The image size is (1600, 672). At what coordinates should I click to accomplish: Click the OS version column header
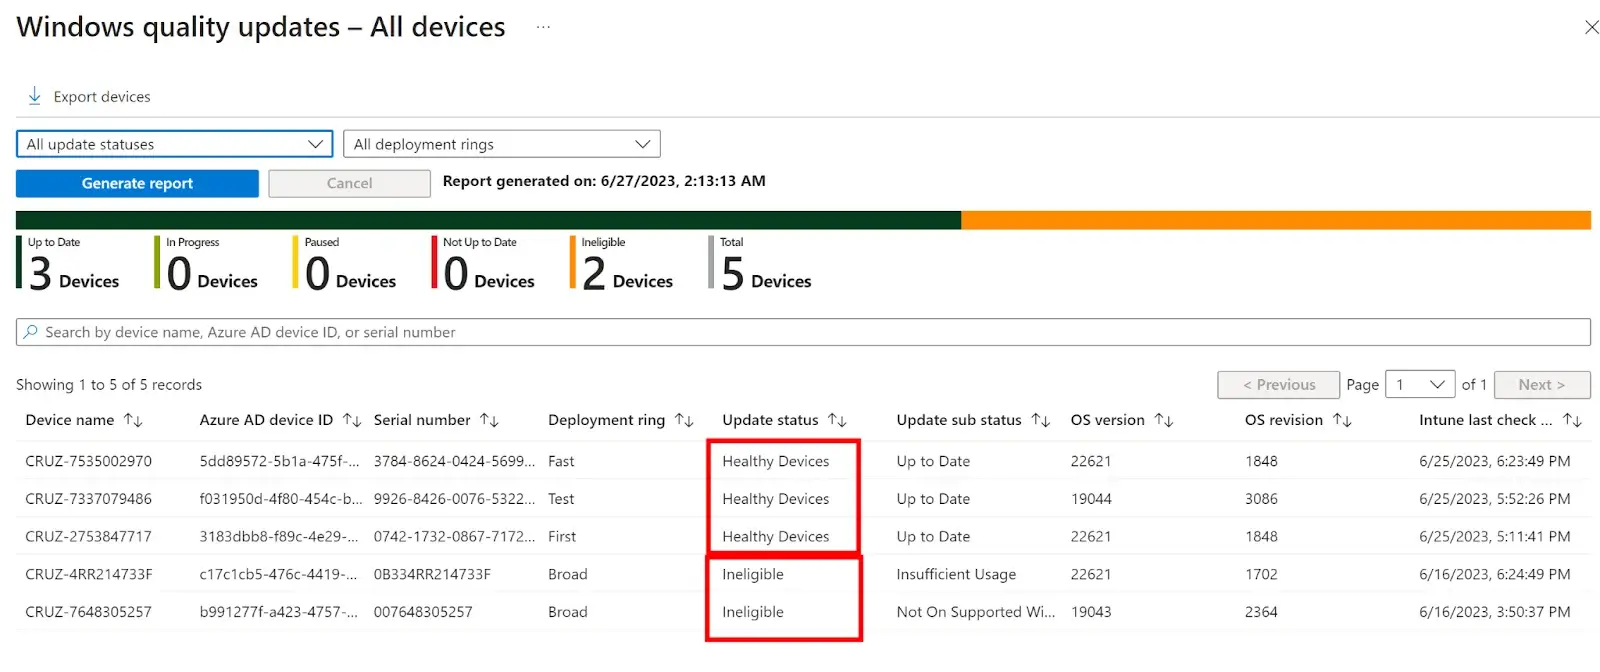coord(1107,420)
